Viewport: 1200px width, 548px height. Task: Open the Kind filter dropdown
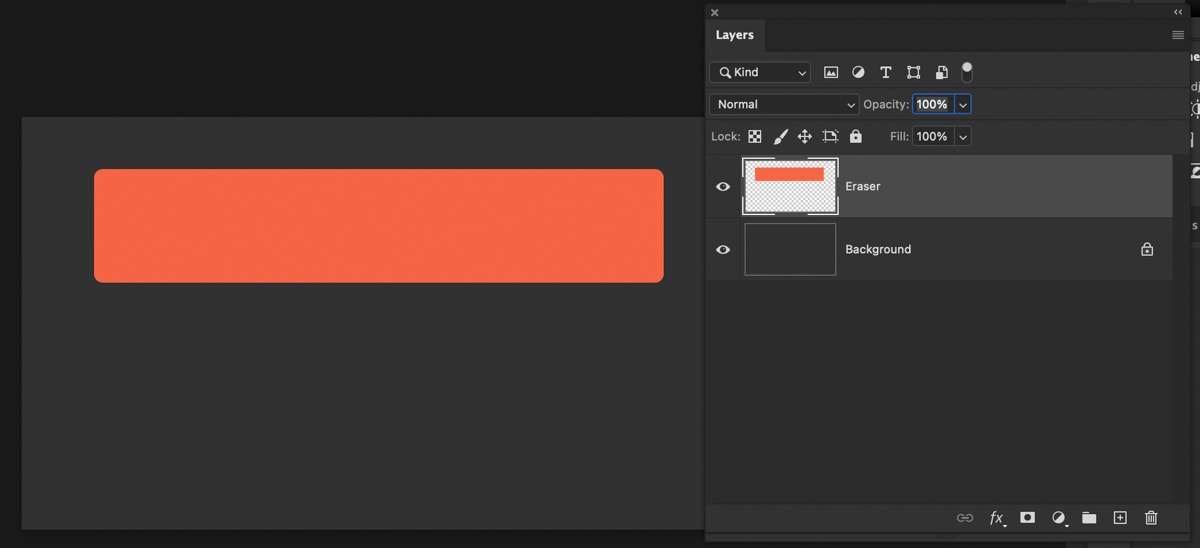click(x=760, y=72)
